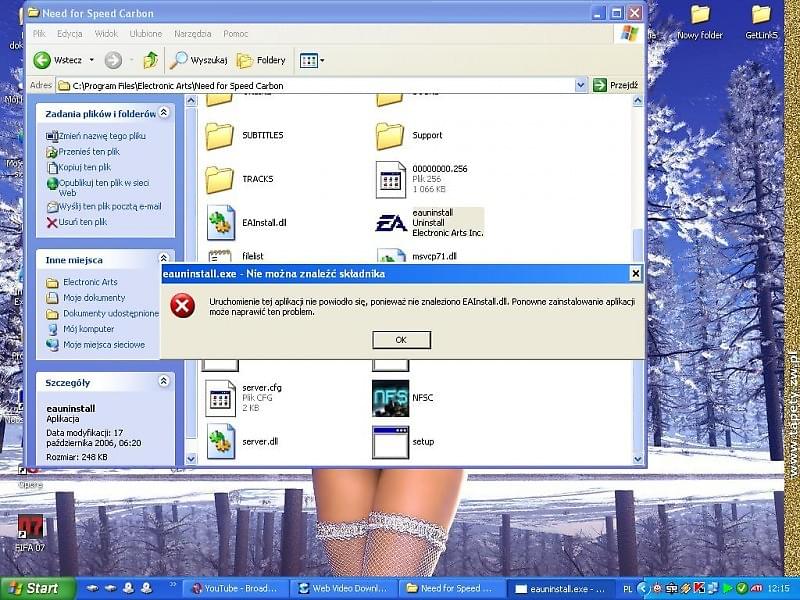Screen dimensions: 800x600
Task: Click the PL language indicator
Action: (628, 589)
